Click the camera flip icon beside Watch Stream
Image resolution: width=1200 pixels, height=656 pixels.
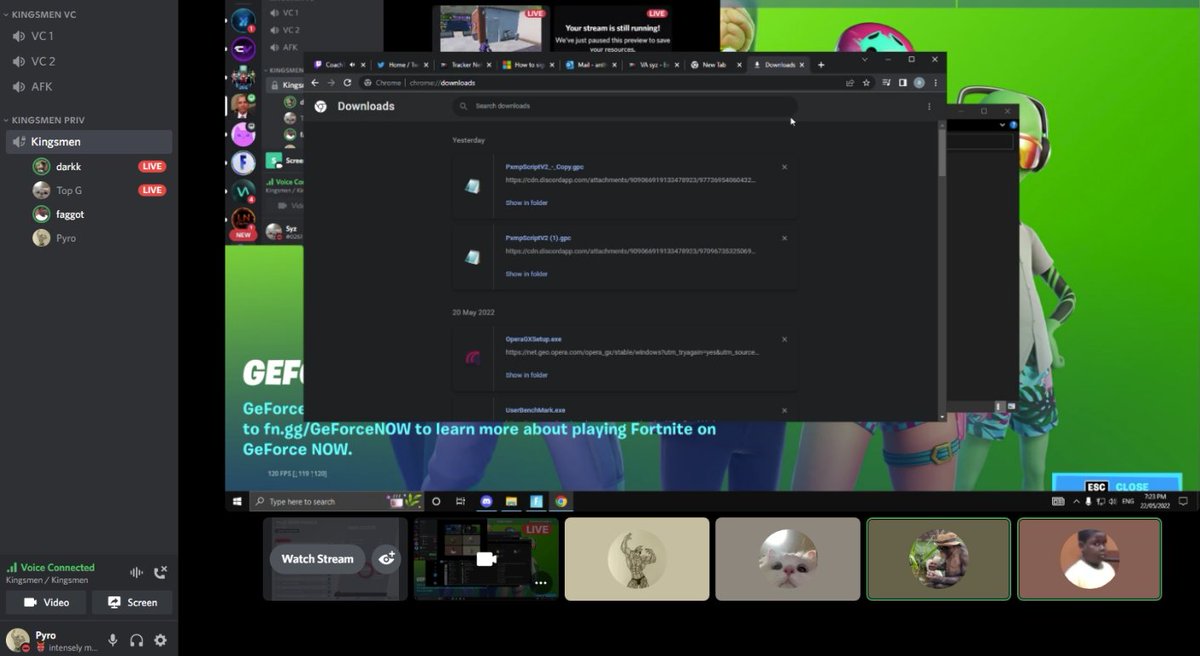[386, 560]
